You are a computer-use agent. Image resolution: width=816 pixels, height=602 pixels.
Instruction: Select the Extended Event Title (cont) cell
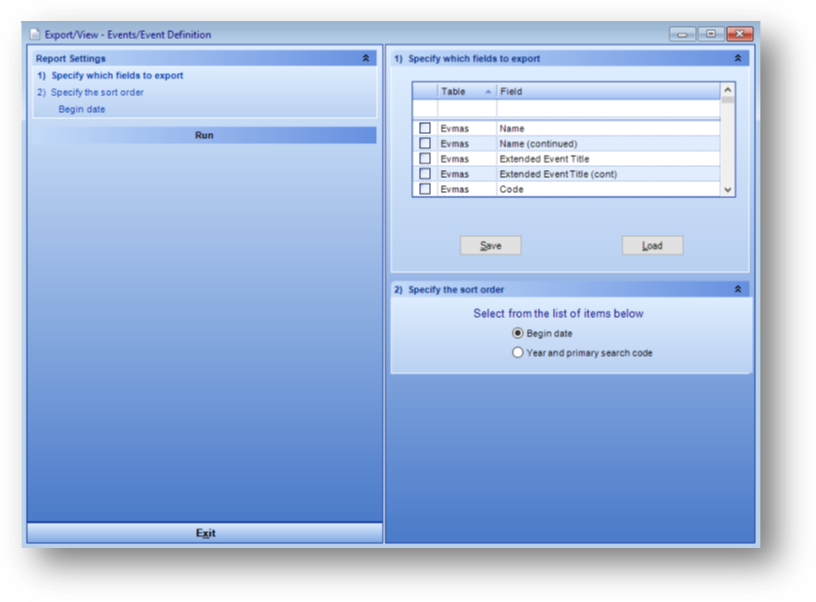pos(608,173)
